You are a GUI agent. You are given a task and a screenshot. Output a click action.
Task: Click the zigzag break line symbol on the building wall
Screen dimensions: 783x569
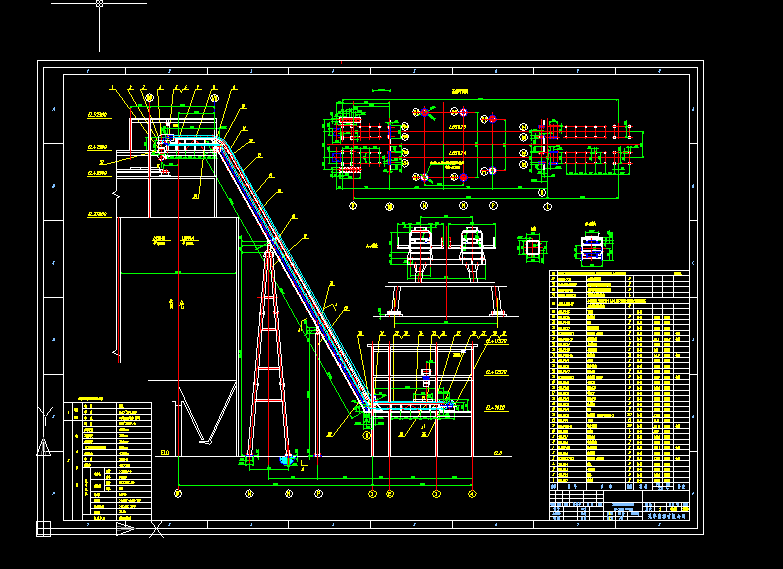point(116,195)
